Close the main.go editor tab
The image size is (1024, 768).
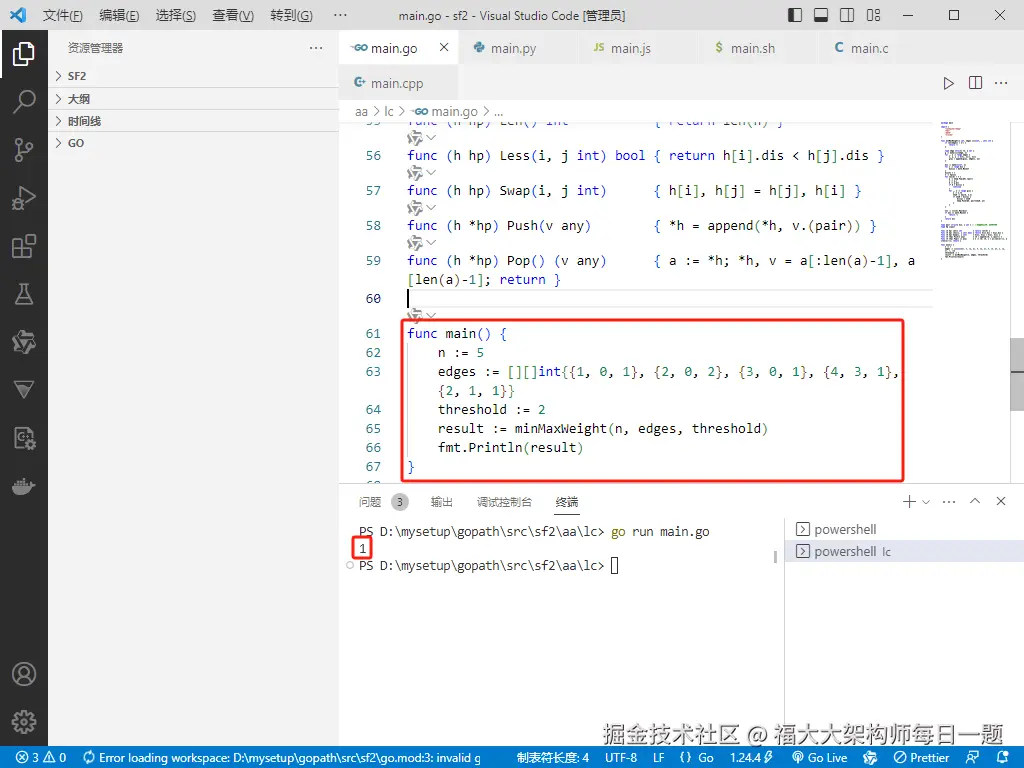point(444,47)
